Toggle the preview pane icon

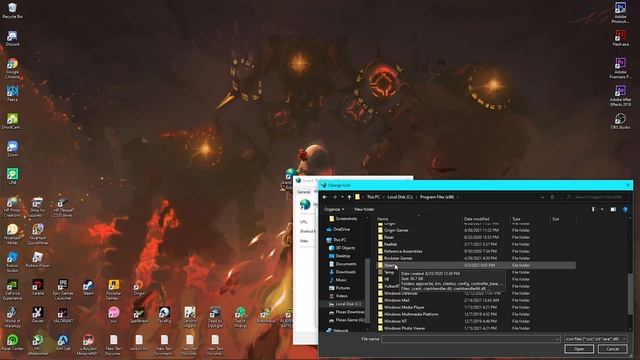[613, 209]
